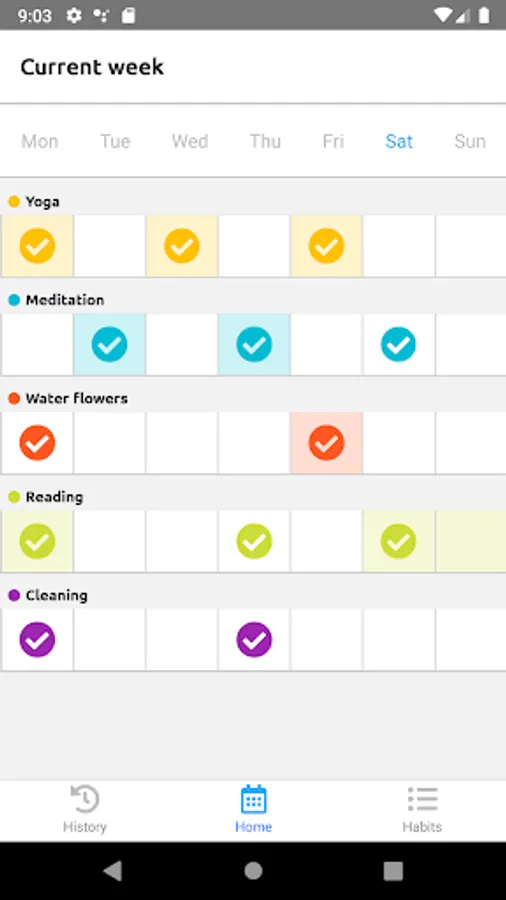
Task: Uncheck Reading on Saturday
Action: tap(398, 541)
